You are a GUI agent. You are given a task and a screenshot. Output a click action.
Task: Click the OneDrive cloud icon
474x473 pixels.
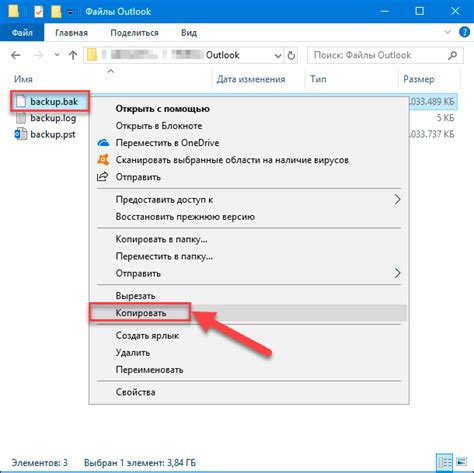click(x=103, y=143)
